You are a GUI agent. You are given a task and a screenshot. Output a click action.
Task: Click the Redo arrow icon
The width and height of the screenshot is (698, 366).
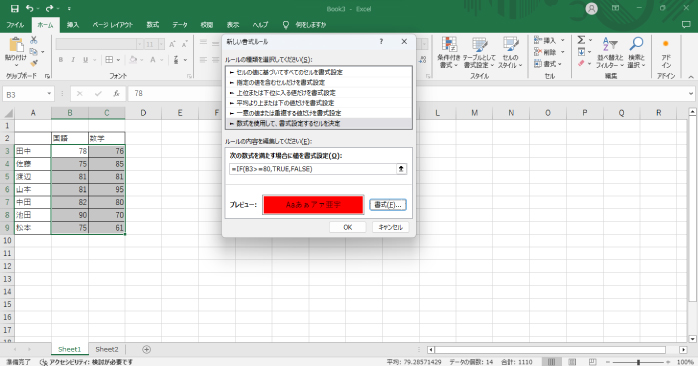[x=49, y=8]
